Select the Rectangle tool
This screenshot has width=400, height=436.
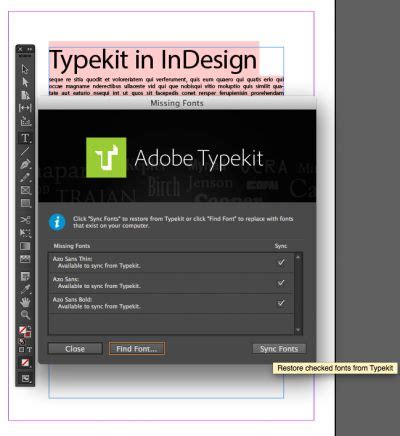(x=25, y=203)
